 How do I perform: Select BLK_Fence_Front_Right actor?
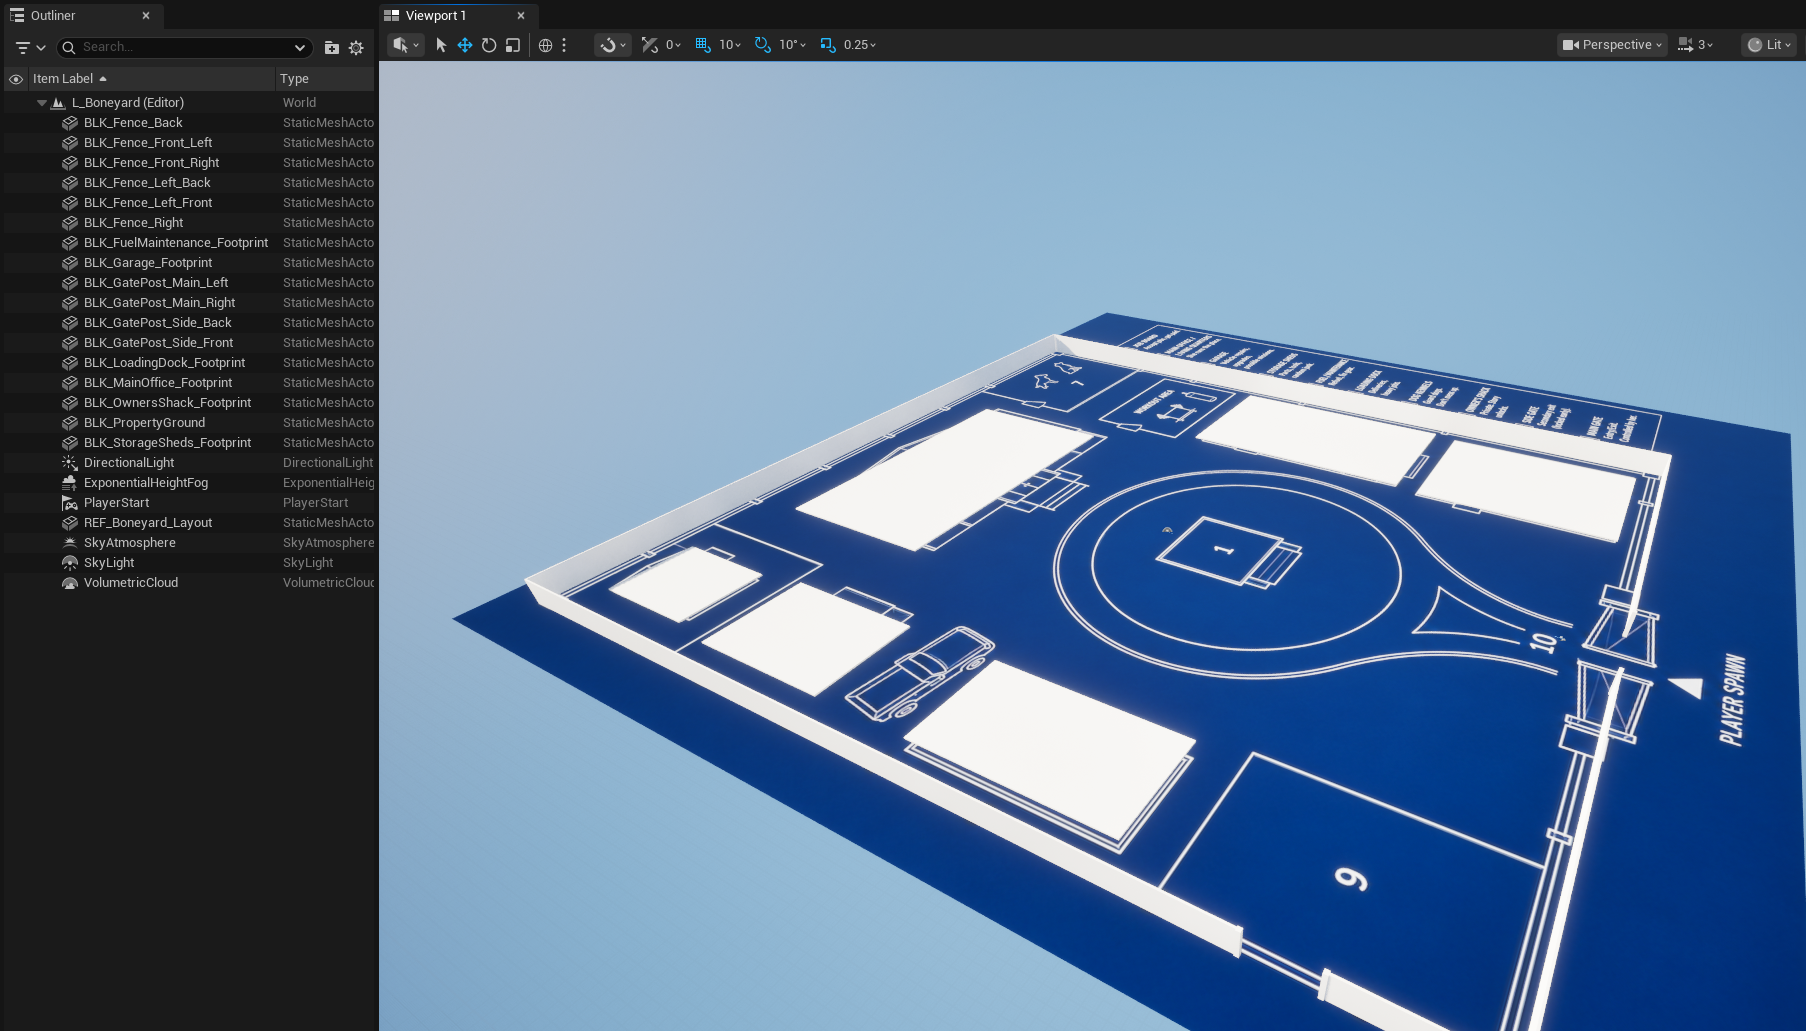[x=151, y=163]
